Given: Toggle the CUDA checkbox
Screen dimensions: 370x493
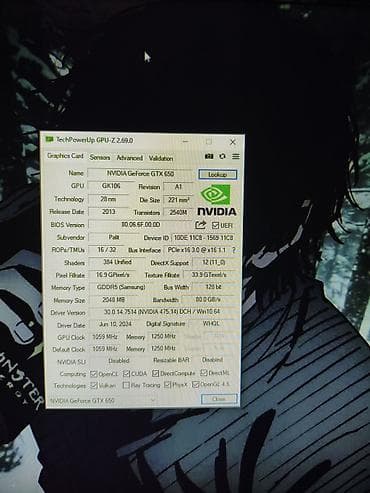Looking at the screenshot, I should [126, 373].
